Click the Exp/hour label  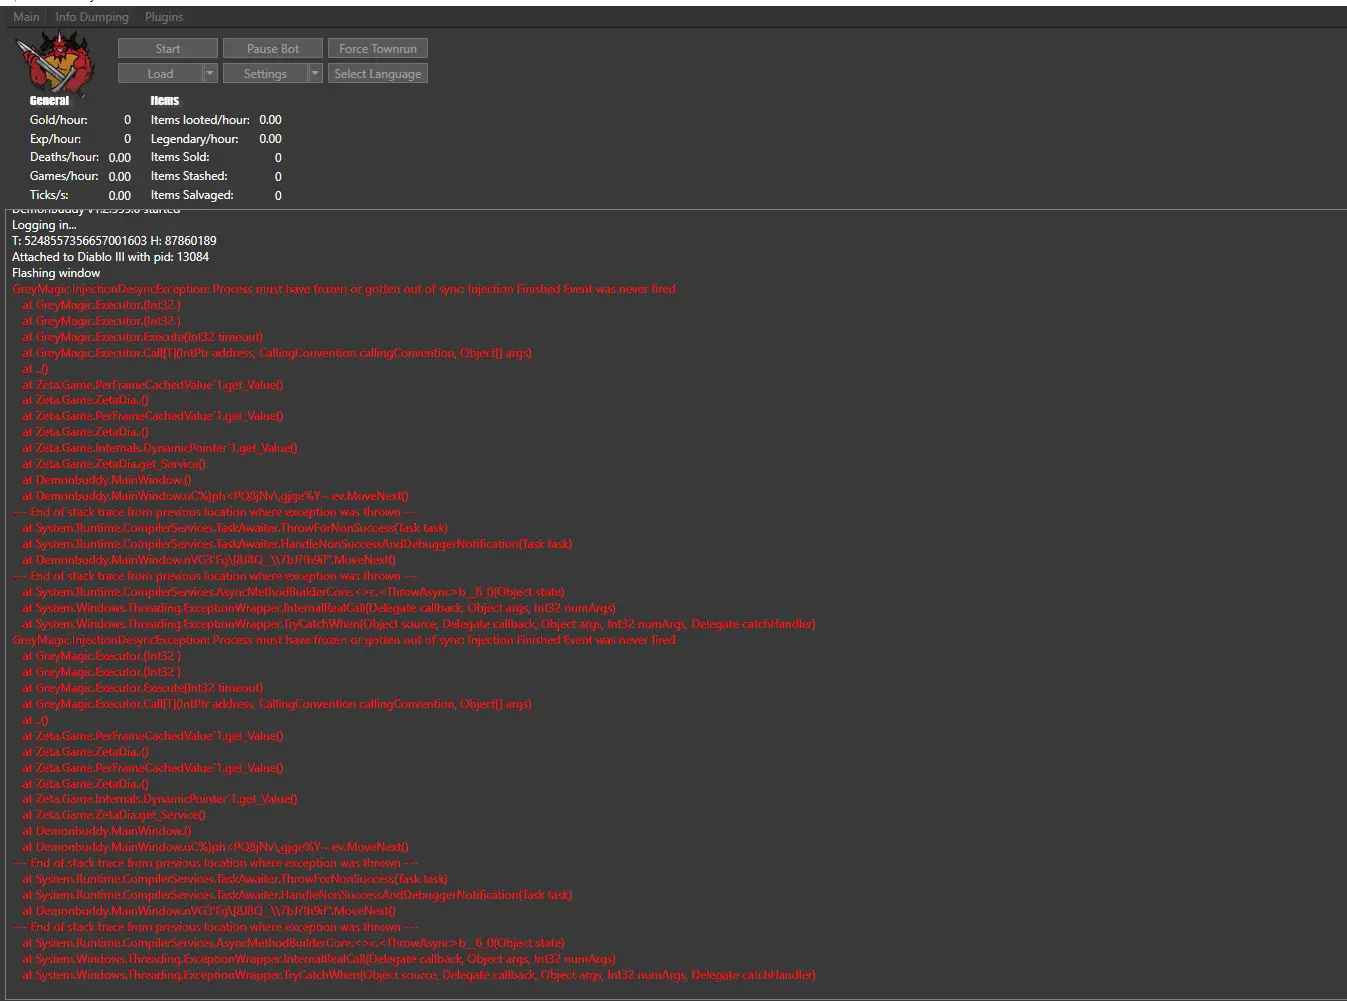[56, 139]
